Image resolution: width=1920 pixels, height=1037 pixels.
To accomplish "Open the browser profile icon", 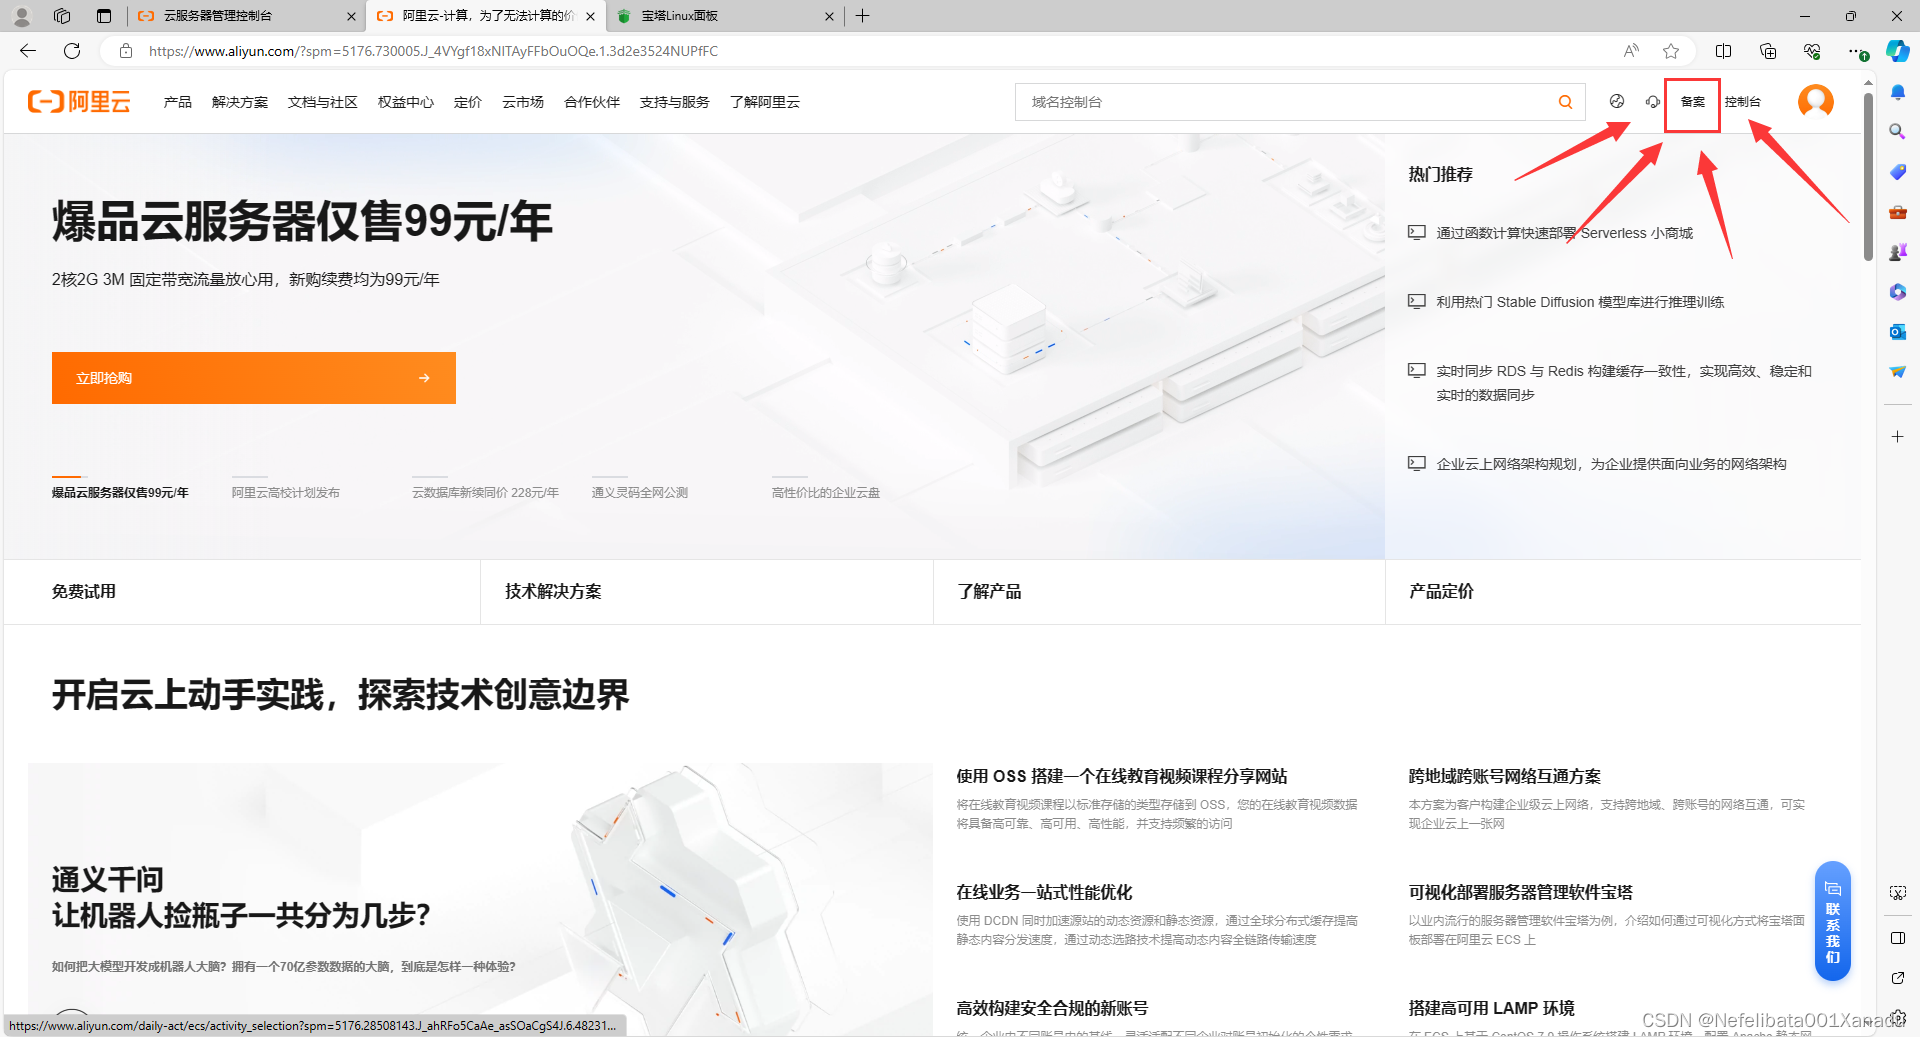I will 22,16.
